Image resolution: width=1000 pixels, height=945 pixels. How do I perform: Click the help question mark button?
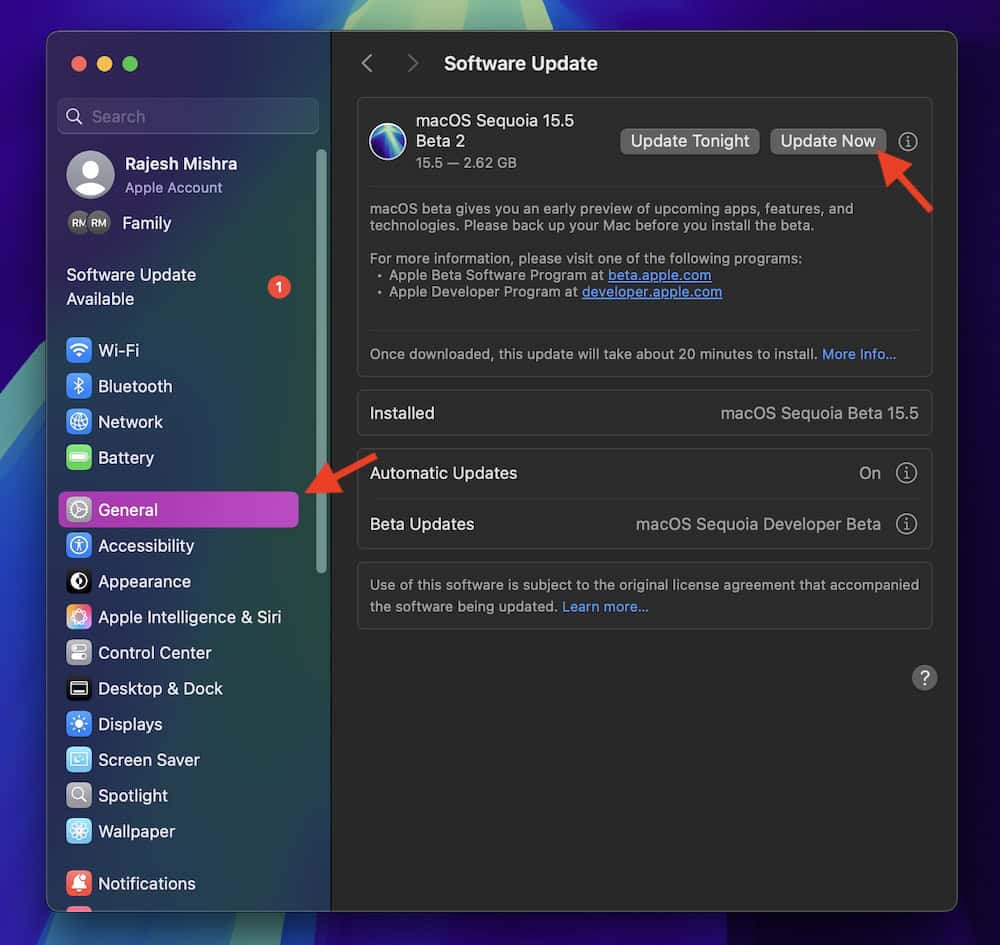(x=924, y=678)
